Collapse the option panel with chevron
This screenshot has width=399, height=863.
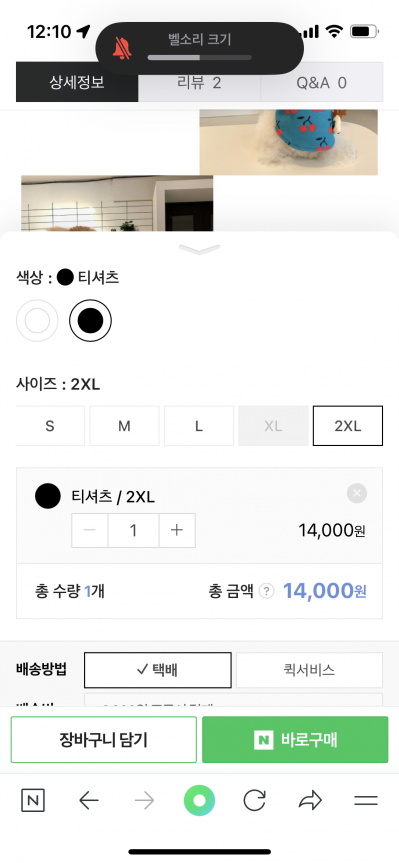tap(199, 250)
